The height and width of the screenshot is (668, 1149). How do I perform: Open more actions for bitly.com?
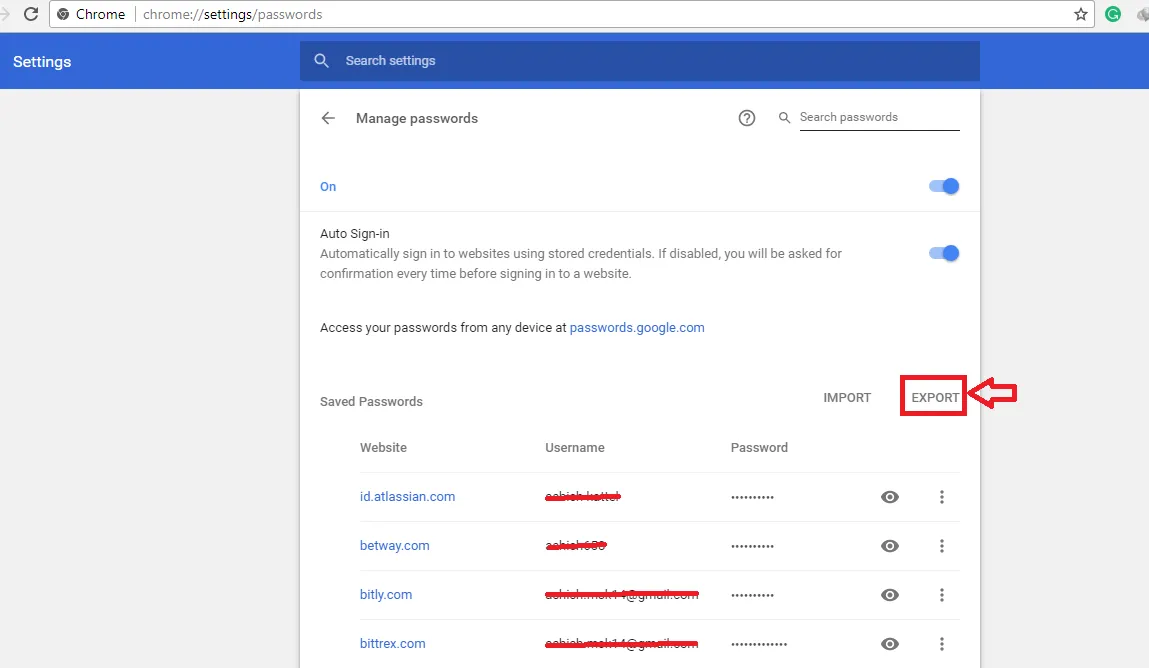[942, 595]
